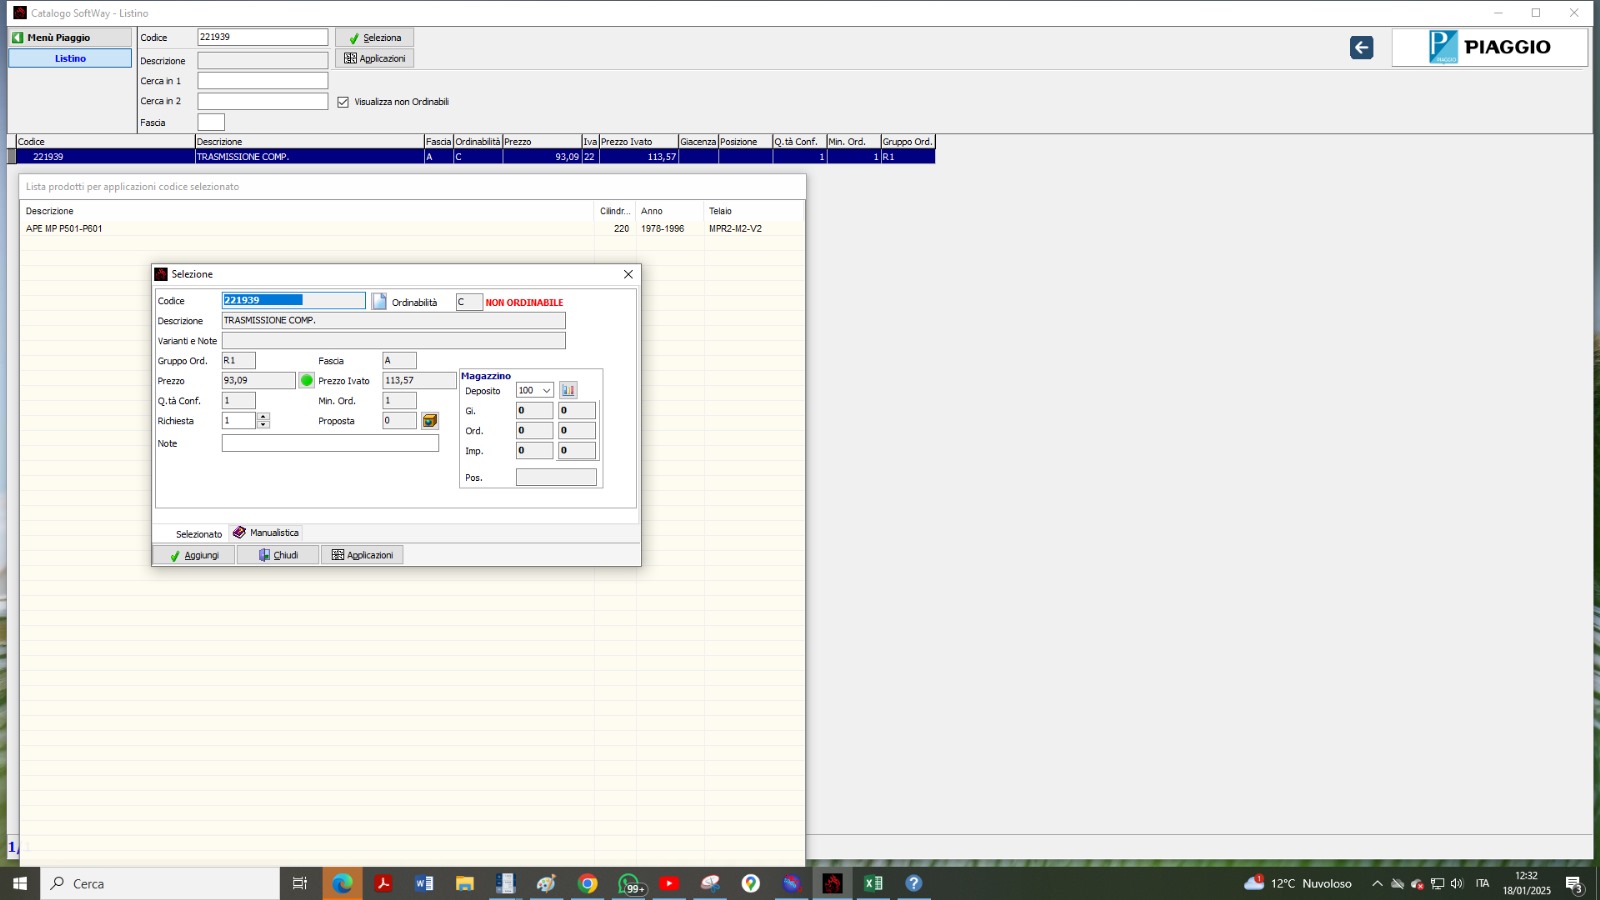The width and height of the screenshot is (1600, 900).
Task: Click the Seleziona button in the top panel
Action: point(374,37)
